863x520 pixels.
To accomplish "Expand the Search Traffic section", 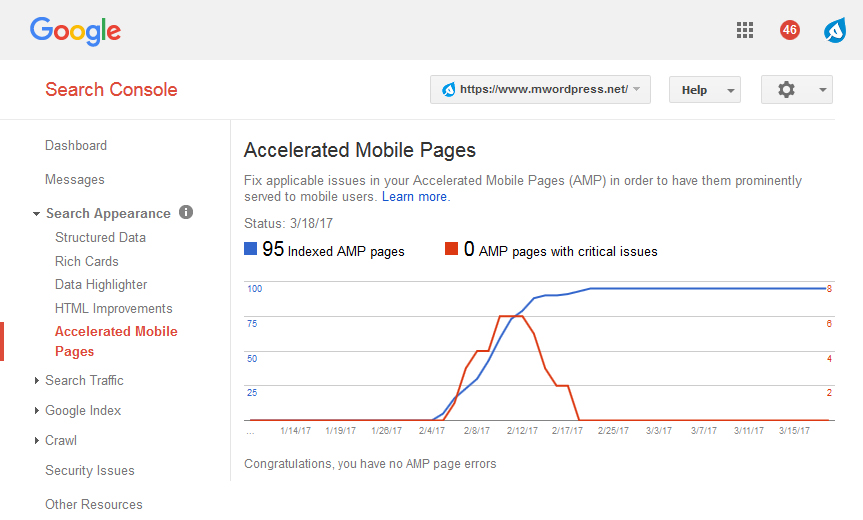I will click(36, 380).
